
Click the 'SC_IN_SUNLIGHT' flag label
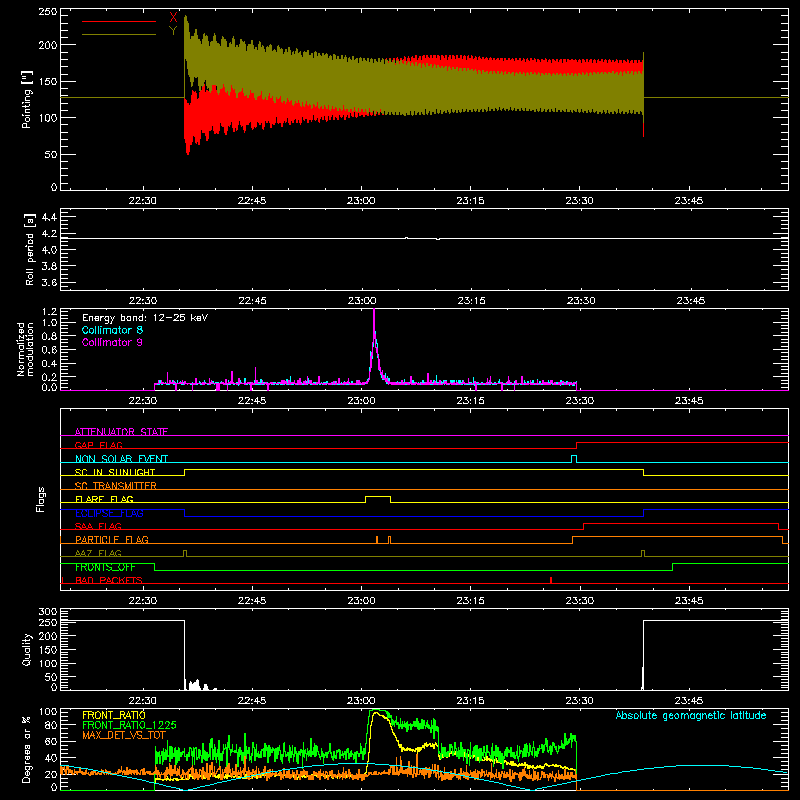pos(115,472)
